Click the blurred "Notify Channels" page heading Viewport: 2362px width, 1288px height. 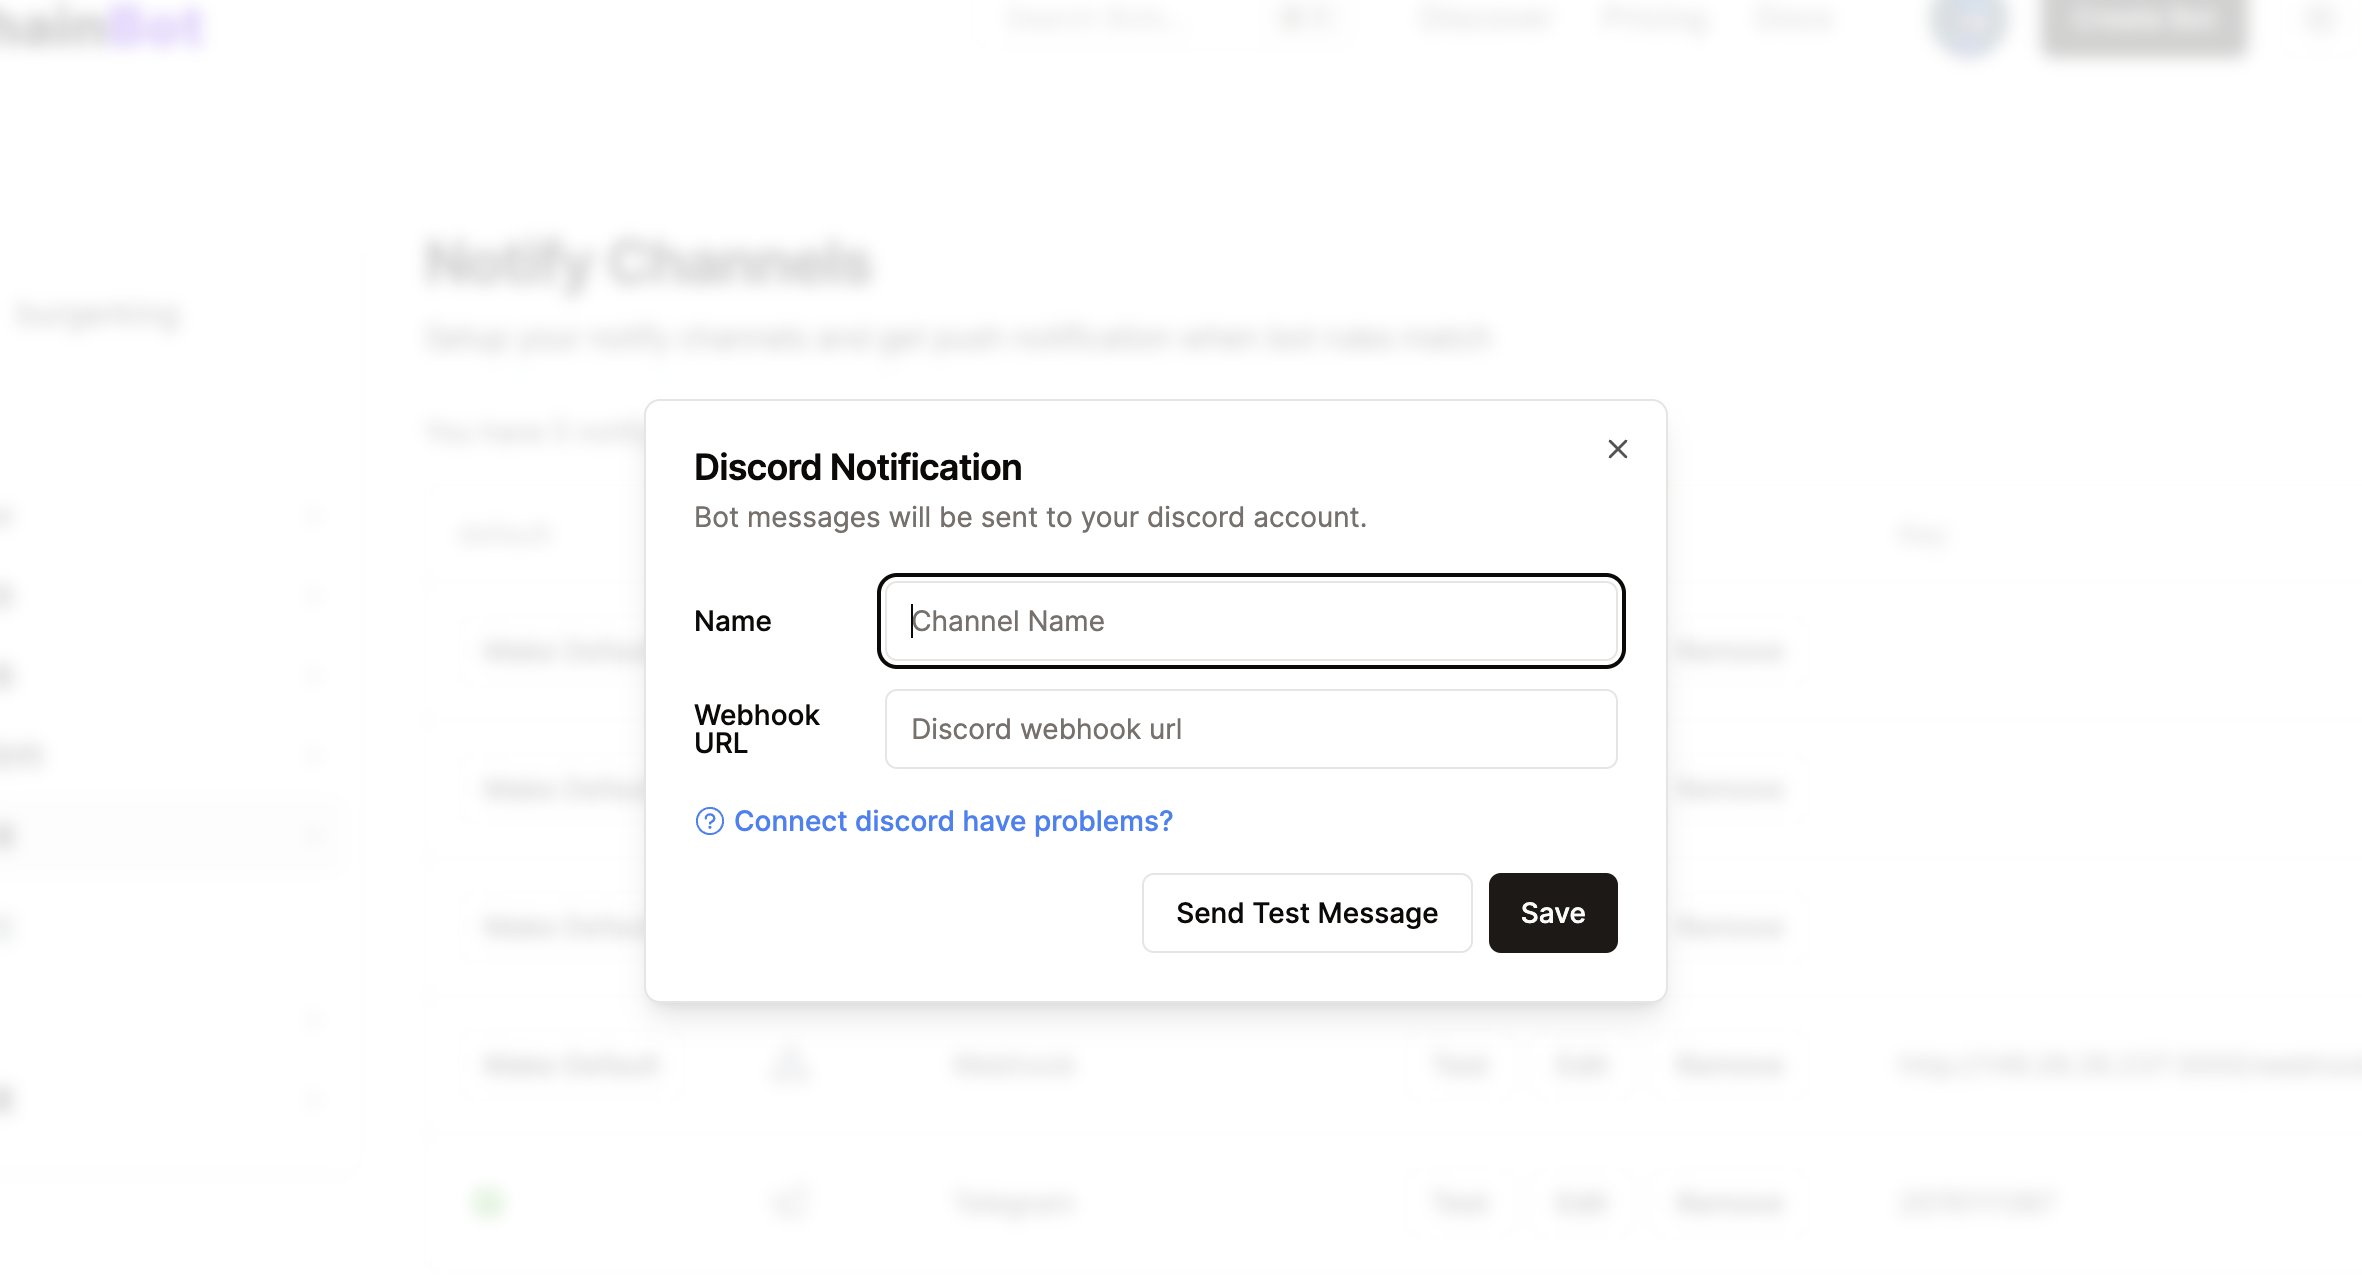648,264
